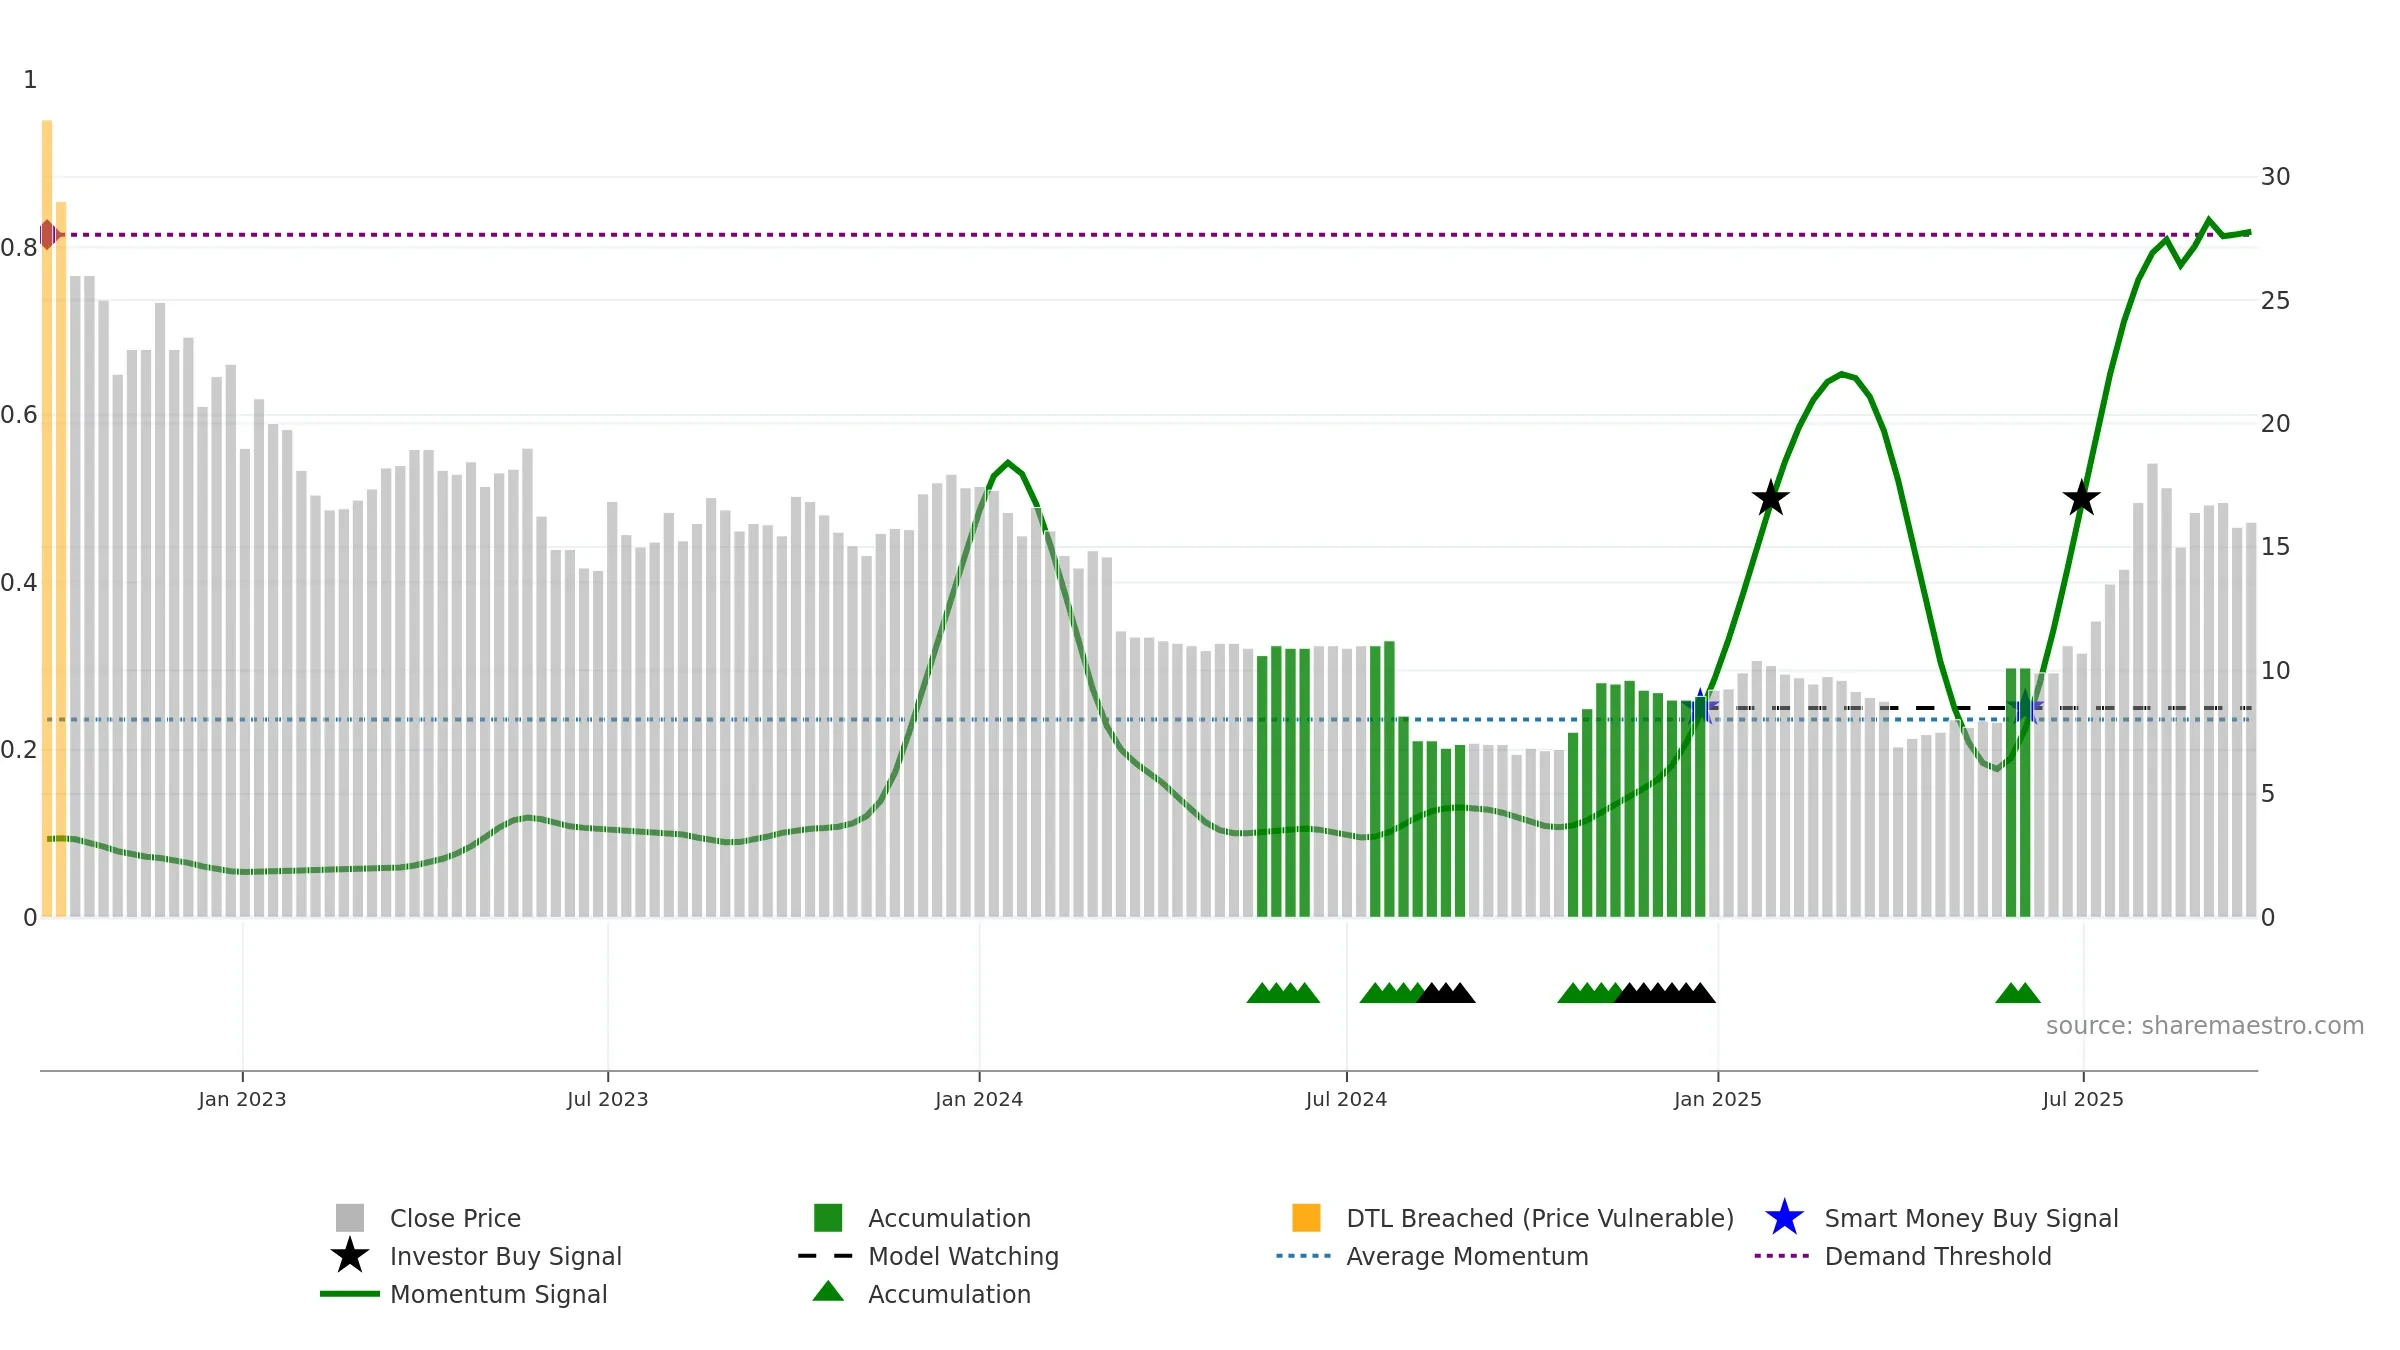Image resolution: width=2400 pixels, height=1350 pixels.
Task: Toggle the Accumulation label beside the green triangle
Action: coord(949,1294)
